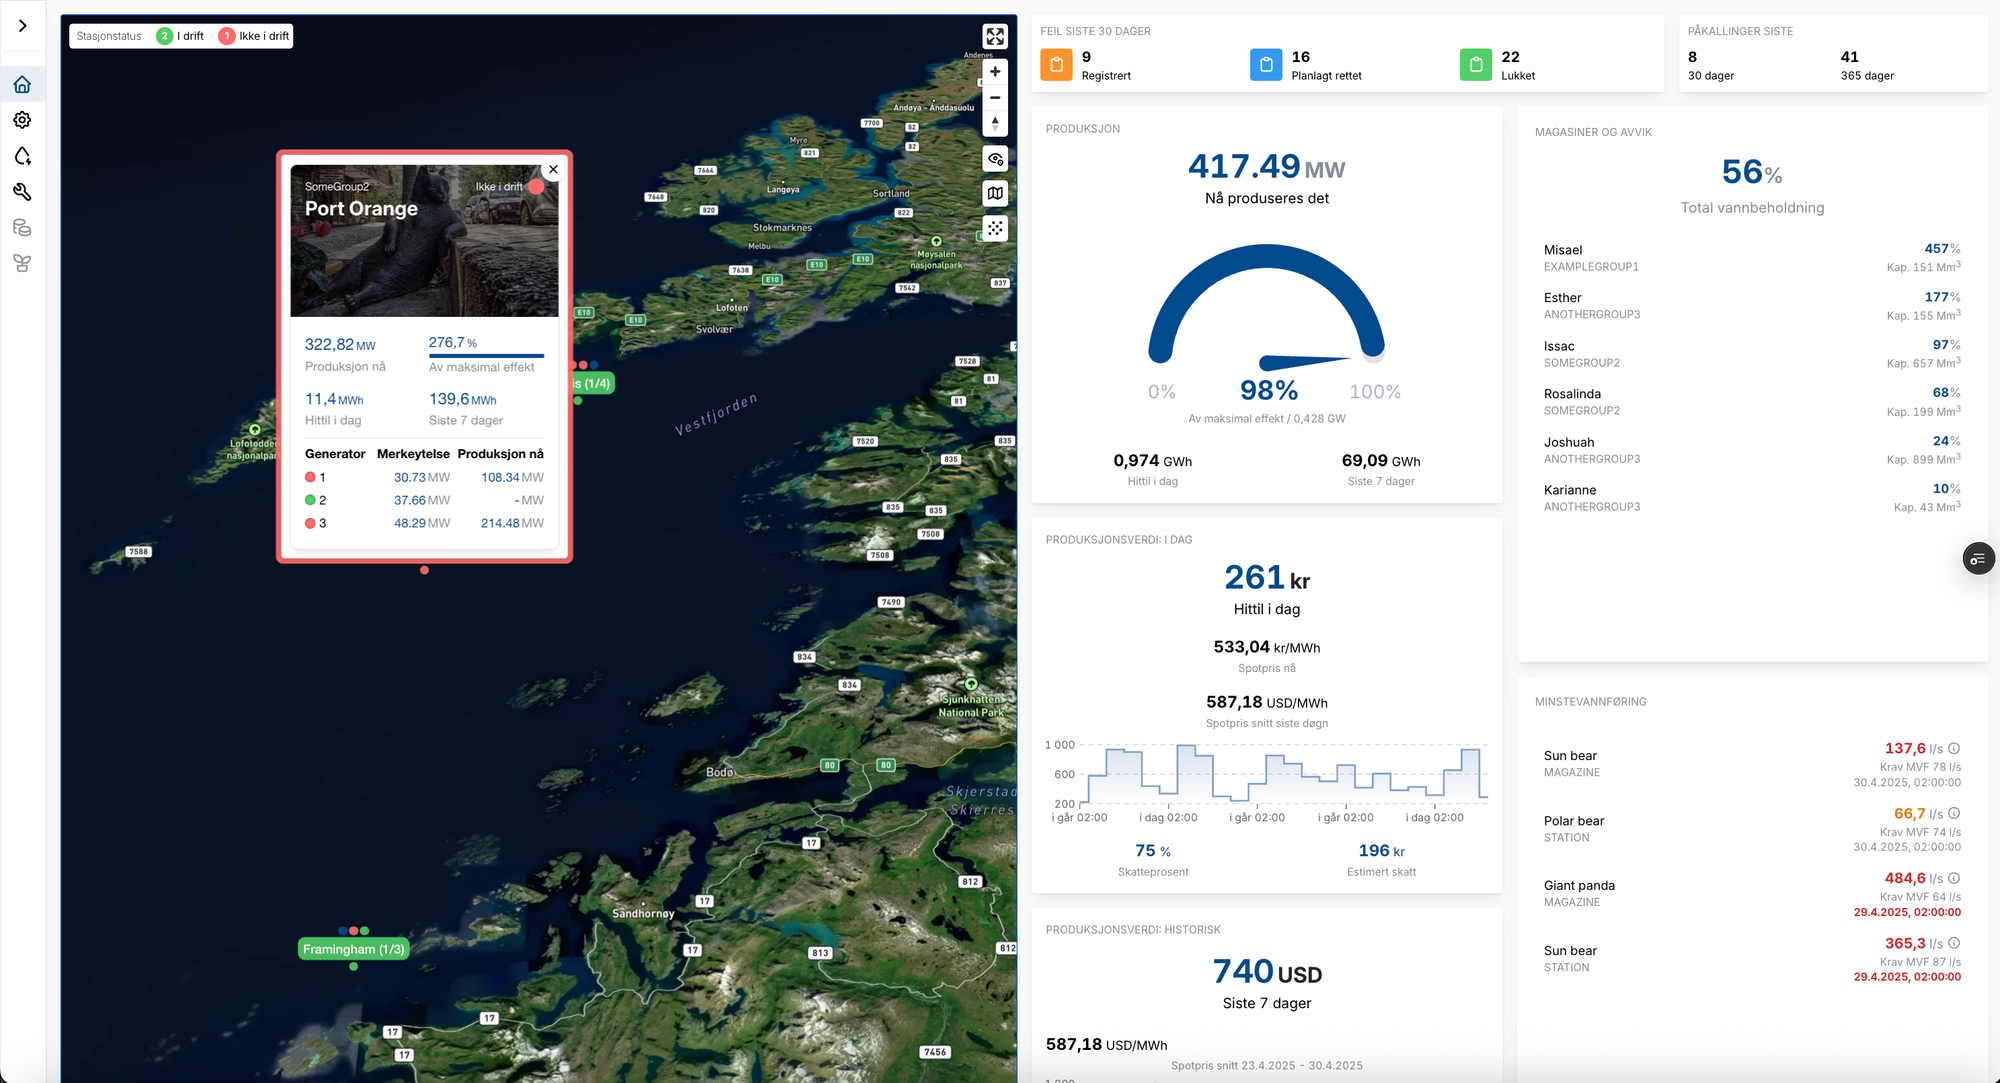Toggle marker clustering dots button
Image resolution: width=2000 pixels, height=1083 pixels.
tap(995, 228)
